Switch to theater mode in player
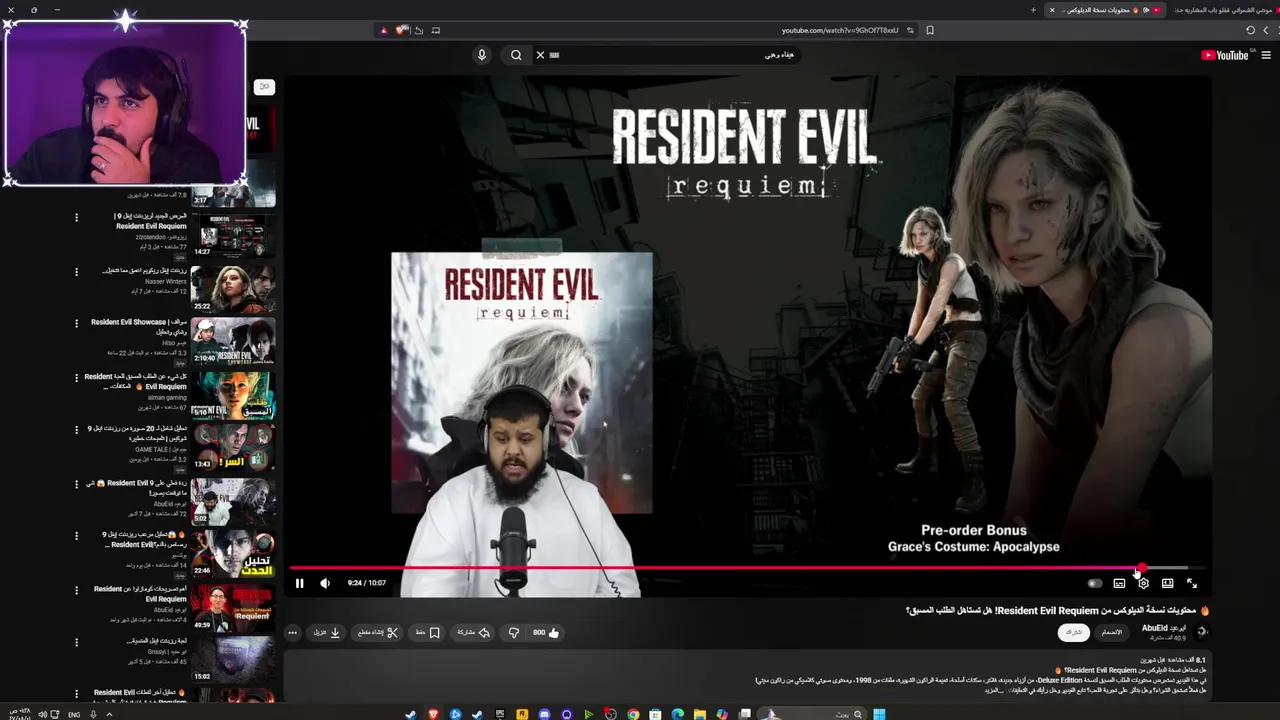Image resolution: width=1280 pixels, height=720 pixels. (x=1167, y=583)
